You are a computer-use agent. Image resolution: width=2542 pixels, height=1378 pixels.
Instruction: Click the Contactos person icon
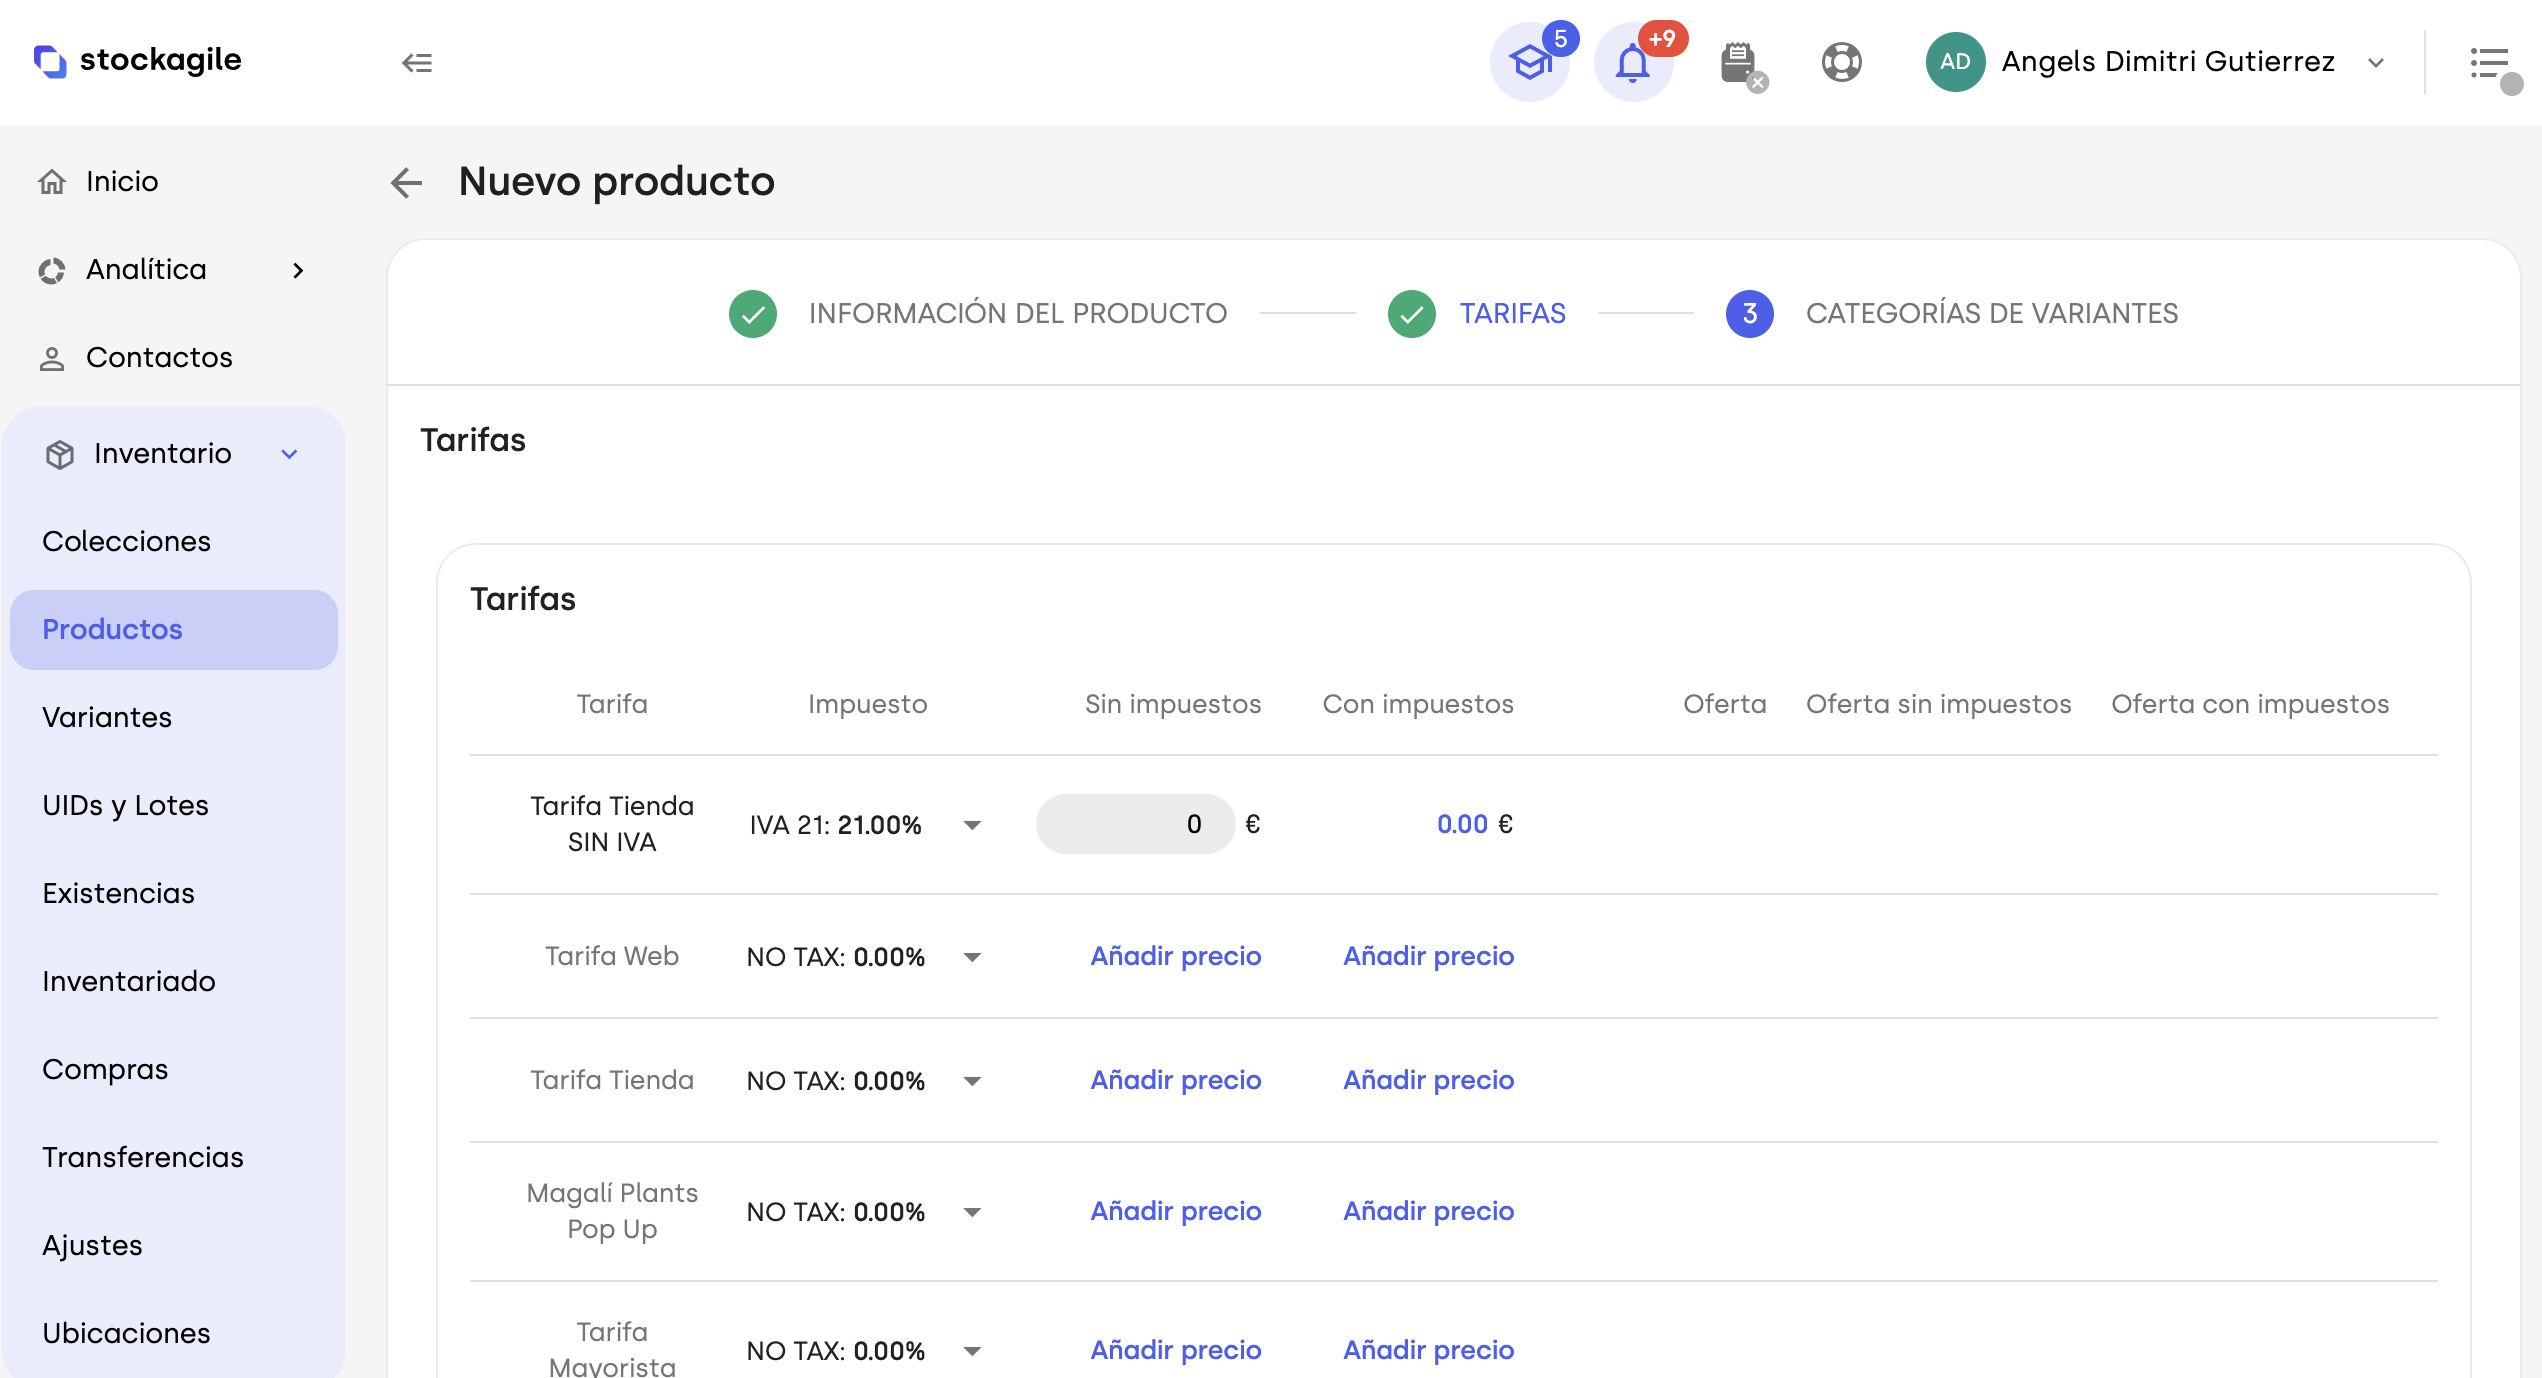52,358
